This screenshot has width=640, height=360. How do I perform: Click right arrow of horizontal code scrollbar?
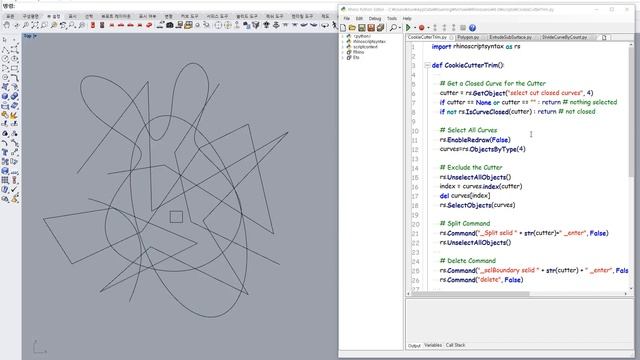(626, 294)
